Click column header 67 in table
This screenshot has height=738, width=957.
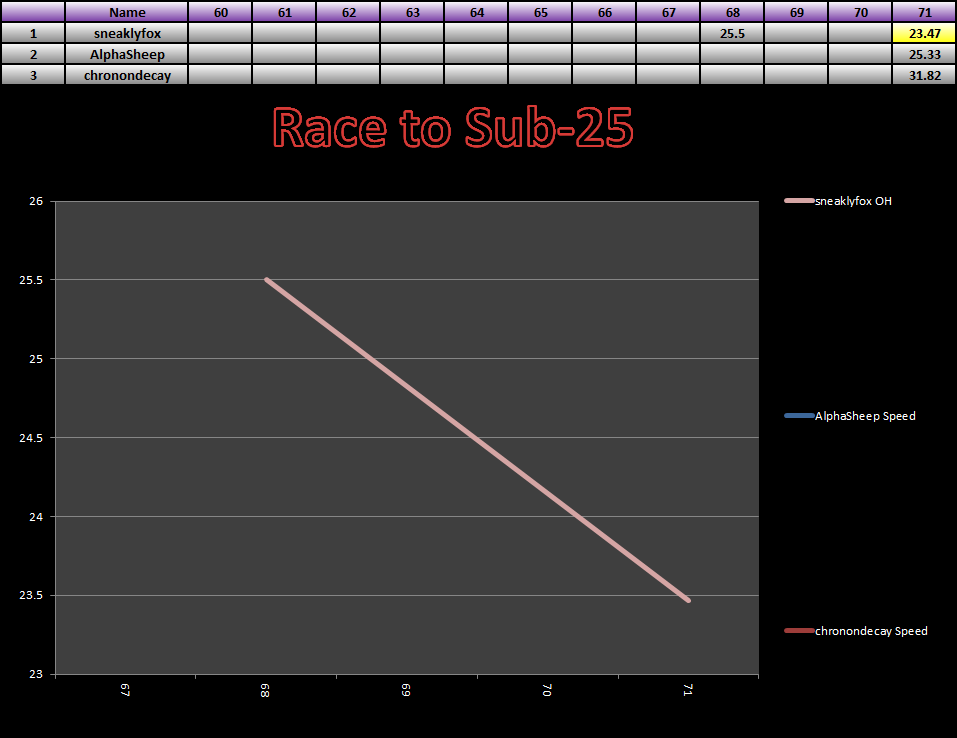[x=668, y=12]
